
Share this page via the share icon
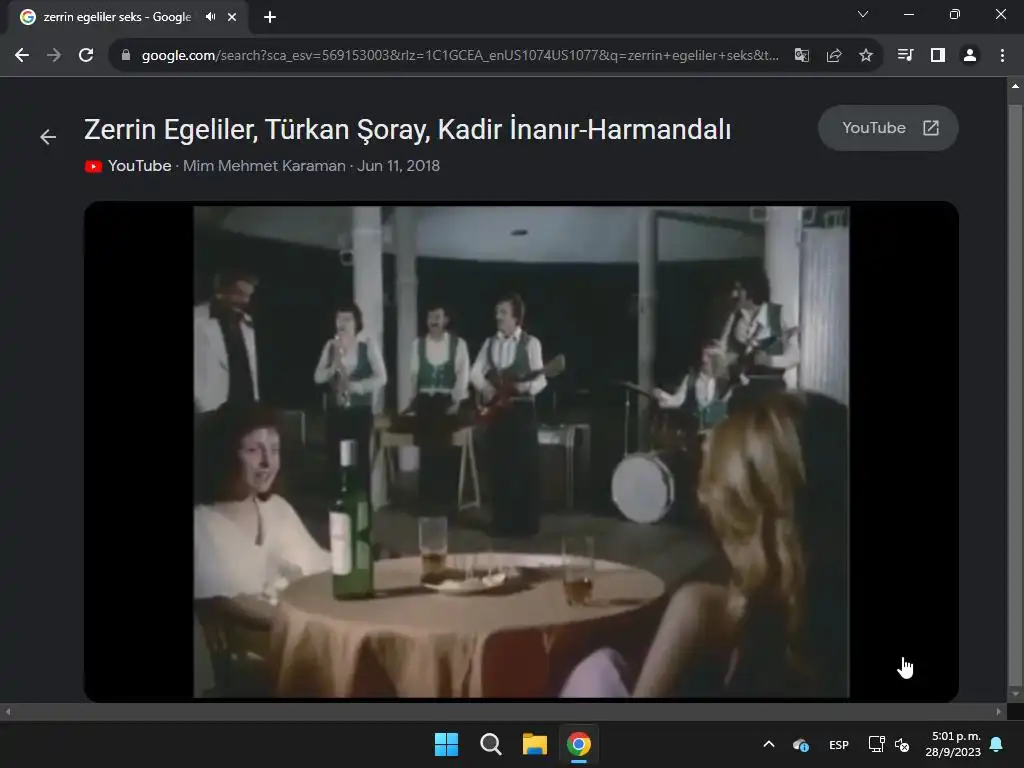click(x=834, y=56)
